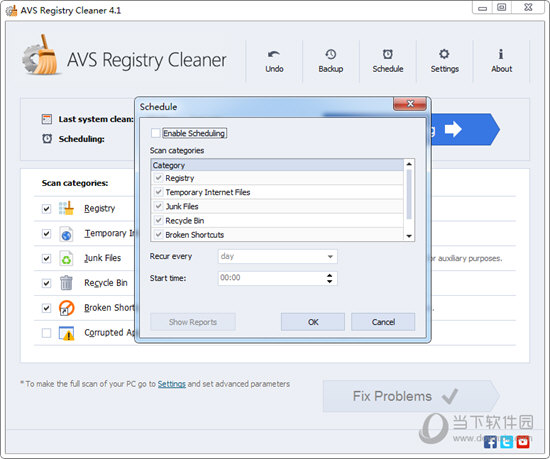Click the Recycle Bin trash icon
The width and height of the screenshot is (550, 459).
(66, 283)
